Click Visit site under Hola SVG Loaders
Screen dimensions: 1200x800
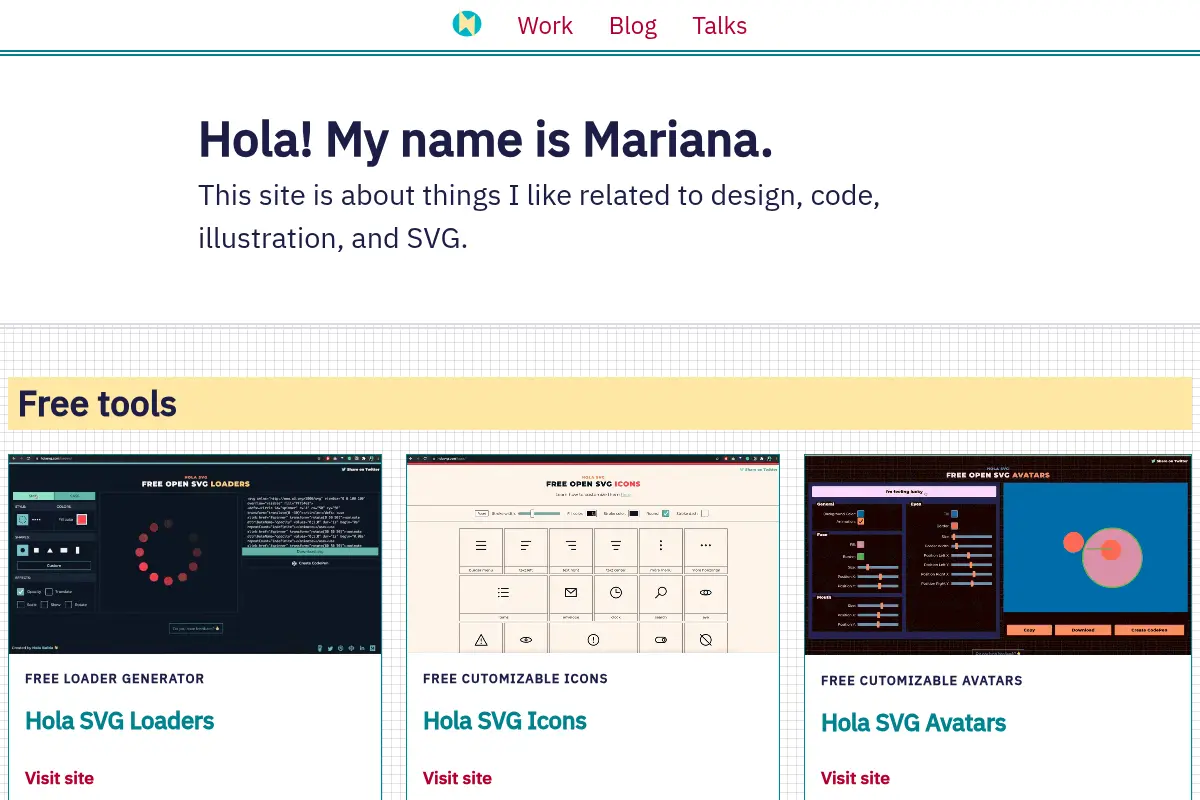(59, 778)
